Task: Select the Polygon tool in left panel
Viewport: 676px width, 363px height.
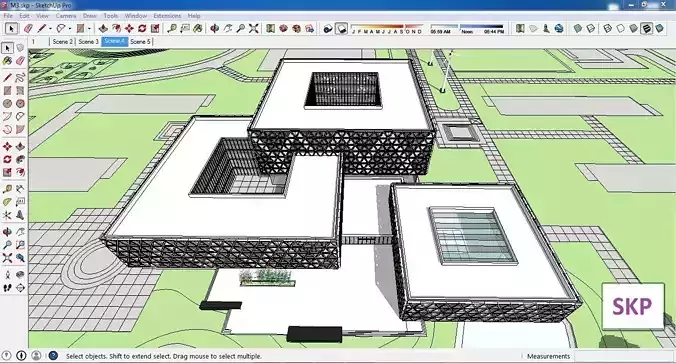Action: click(x=20, y=103)
